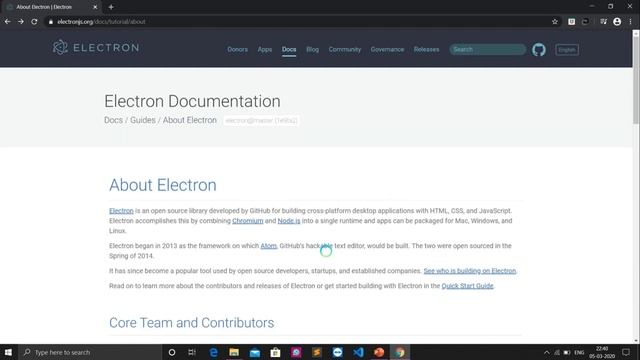The height and width of the screenshot is (360, 640).
Task: Open Microsoft Store from the taskbar
Action: 276,352
